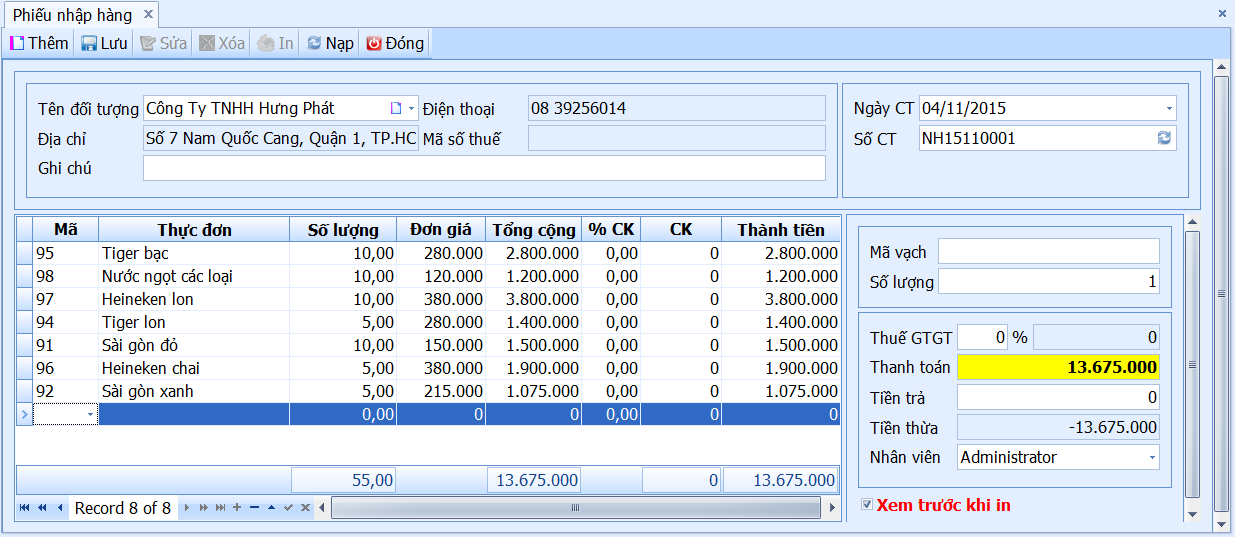Print with the In toolbar button
The height and width of the screenshot is (537, 1235).
[x=276, y=43]
